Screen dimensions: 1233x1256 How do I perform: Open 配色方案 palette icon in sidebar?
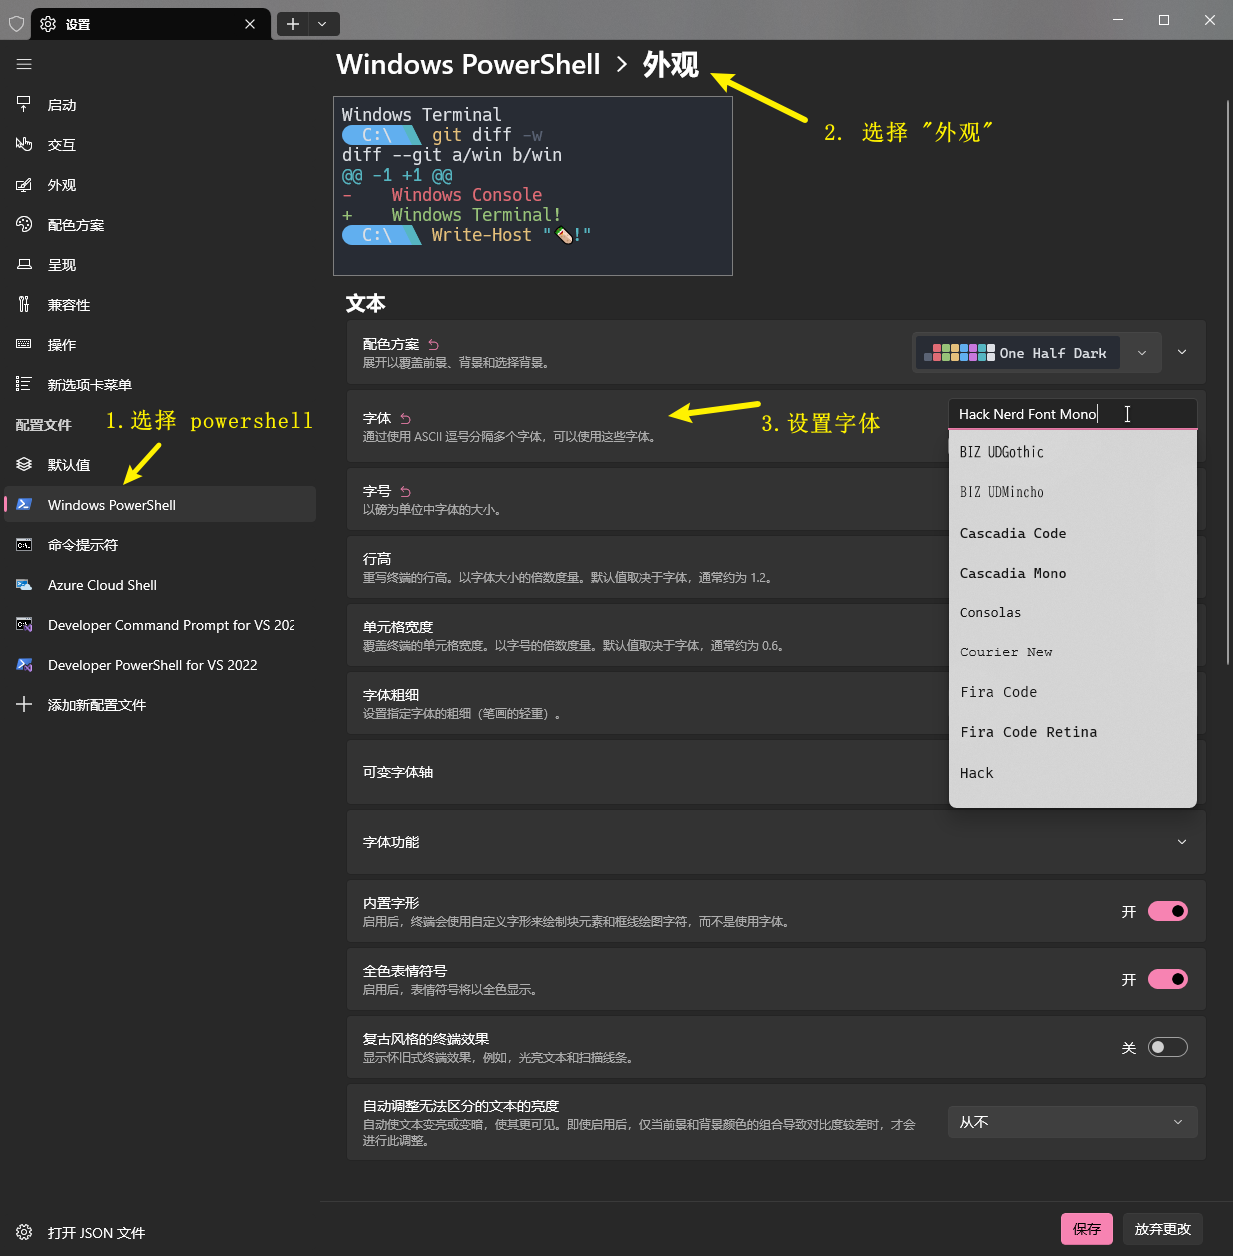pyautogui.click(x=24, y=224)
